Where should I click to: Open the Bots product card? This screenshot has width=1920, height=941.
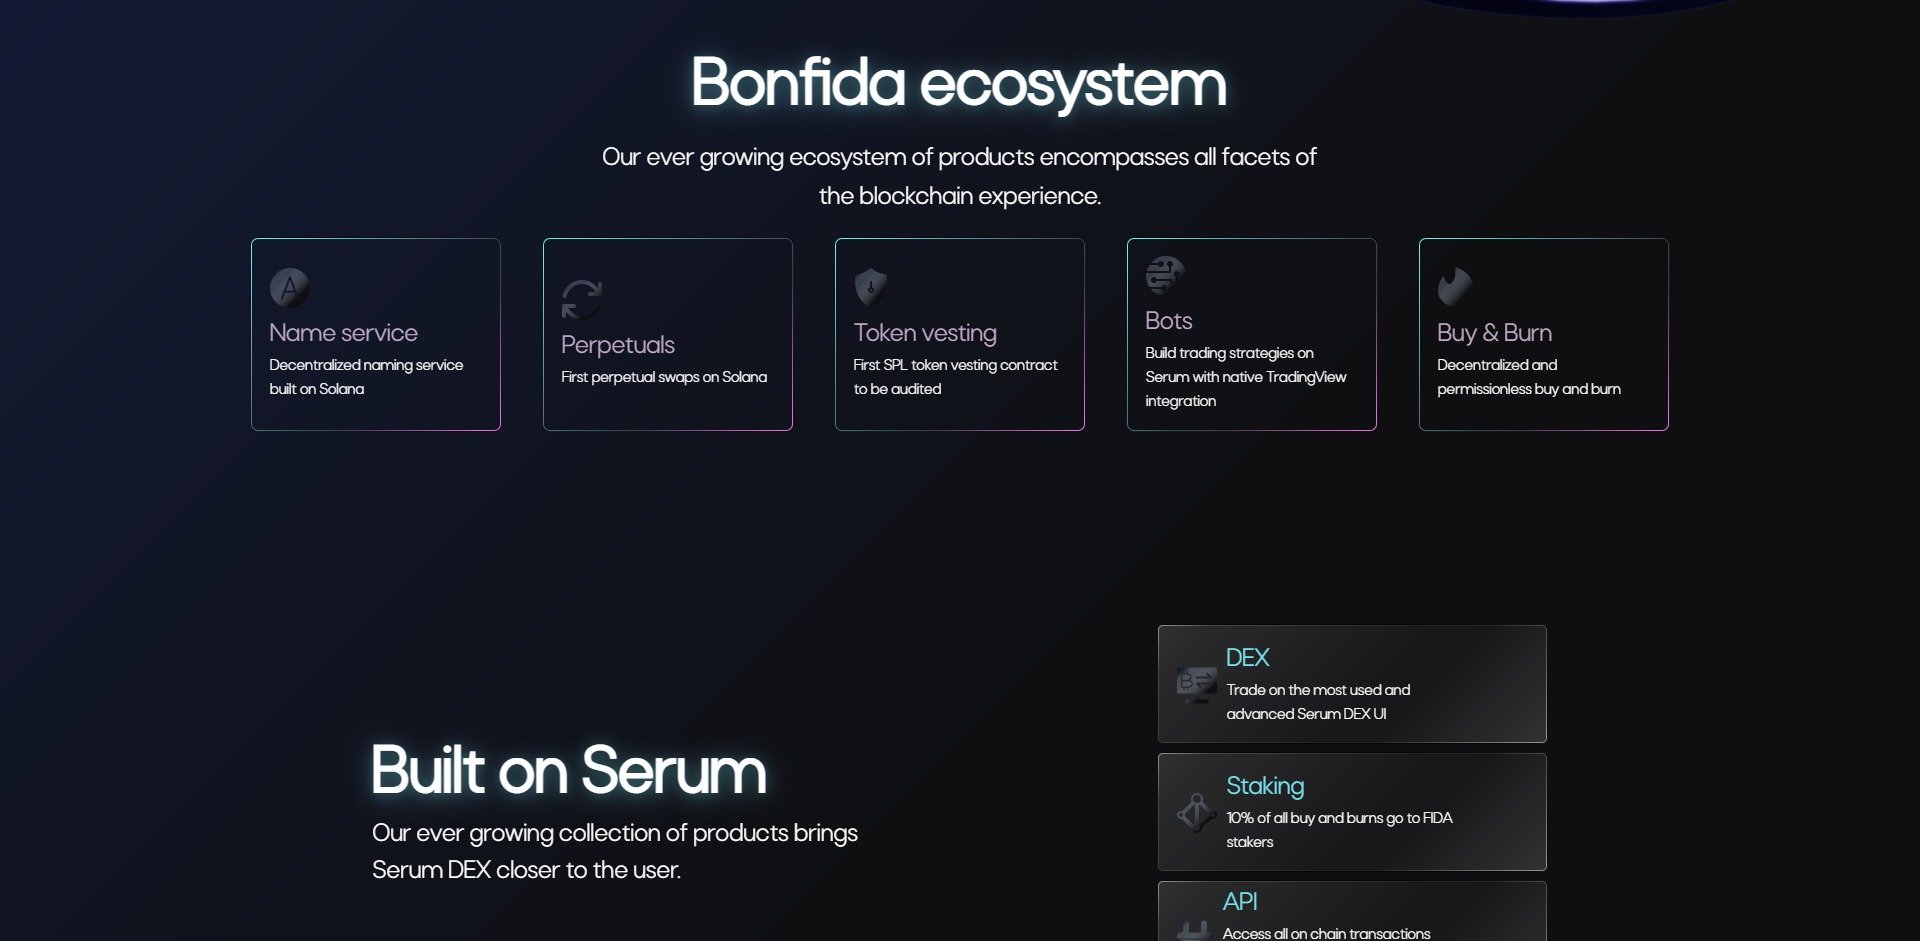1252,334
